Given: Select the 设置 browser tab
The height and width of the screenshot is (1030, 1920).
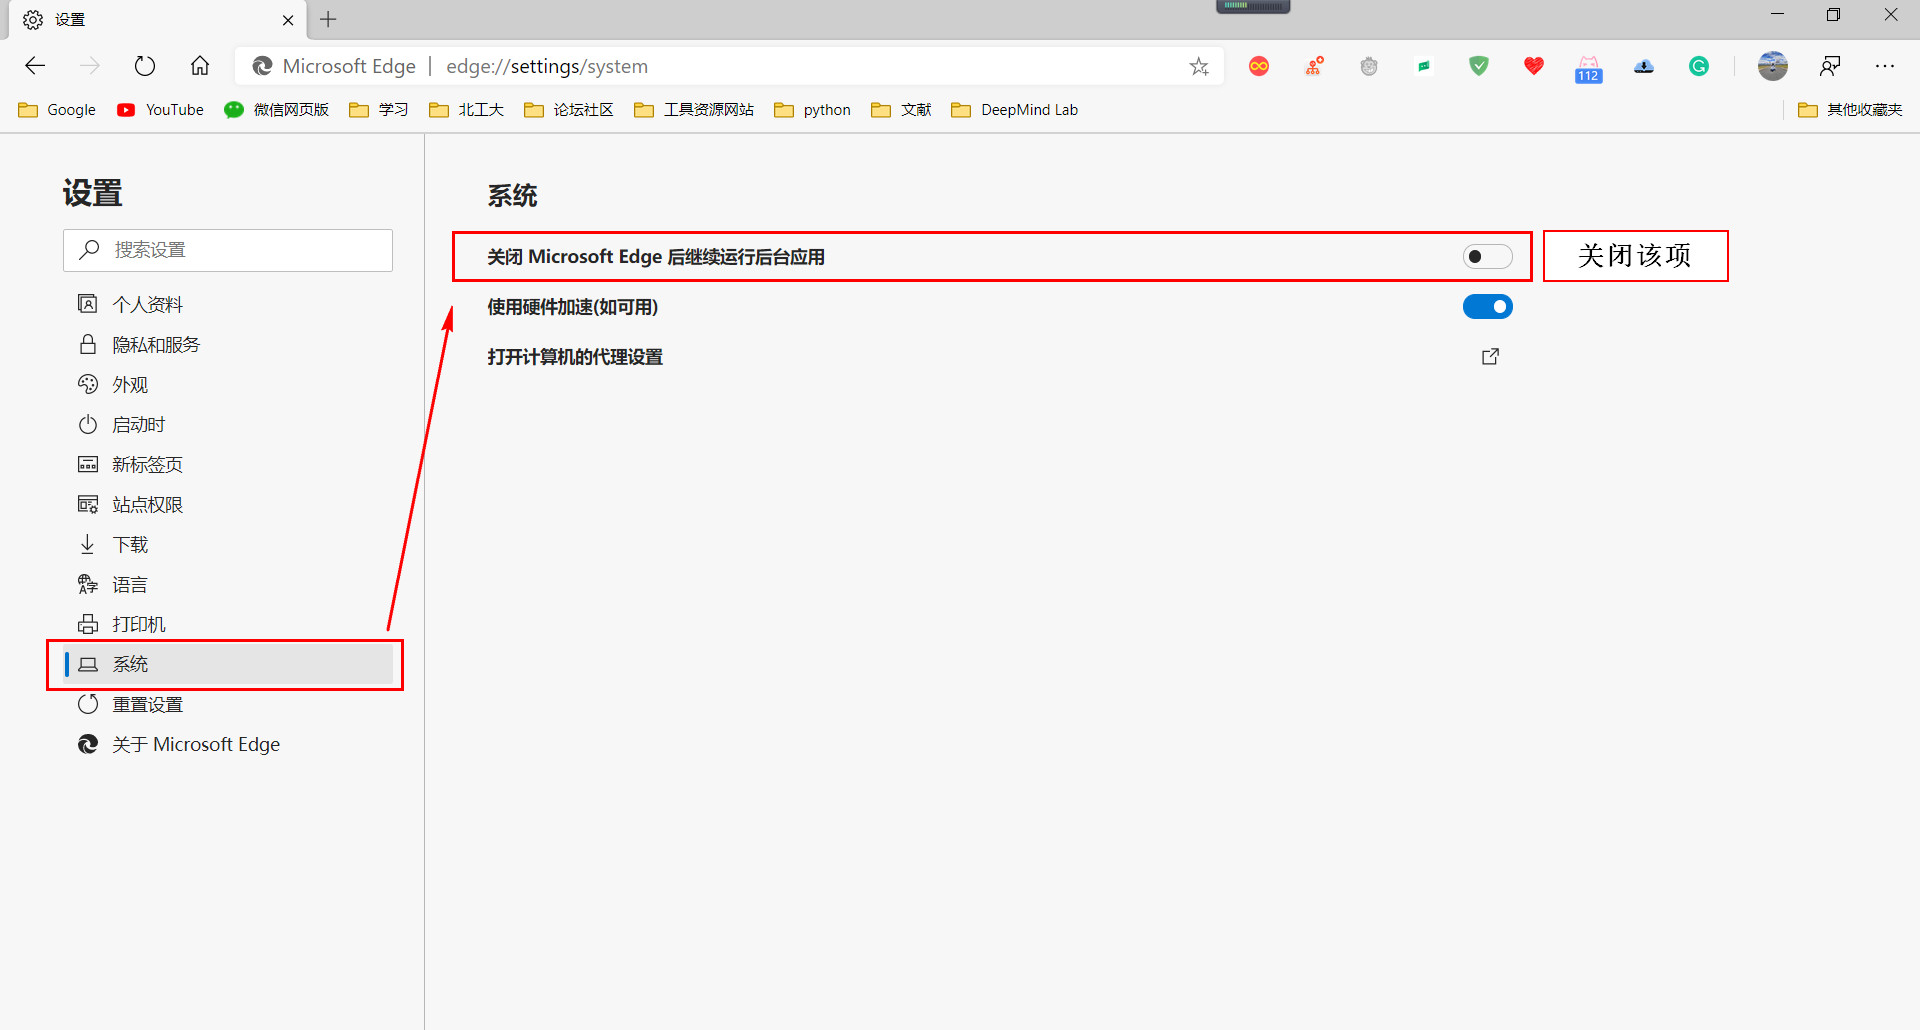Looking at the screenshot, I should click(155, 20).
